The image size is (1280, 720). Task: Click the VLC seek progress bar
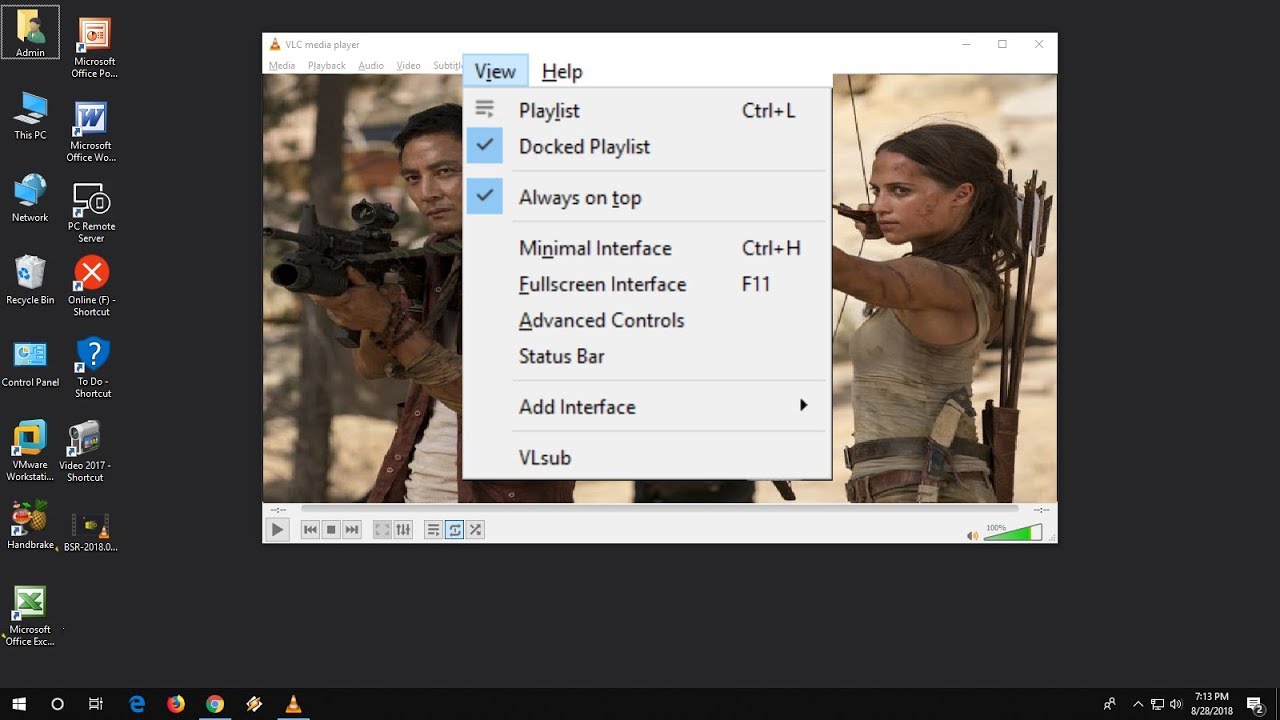[660, 509]
